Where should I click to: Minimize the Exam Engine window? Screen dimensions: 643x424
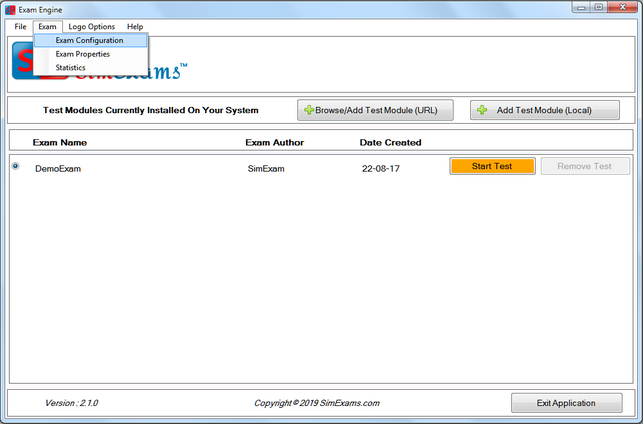pyautogui.click(x=581, y=7)
